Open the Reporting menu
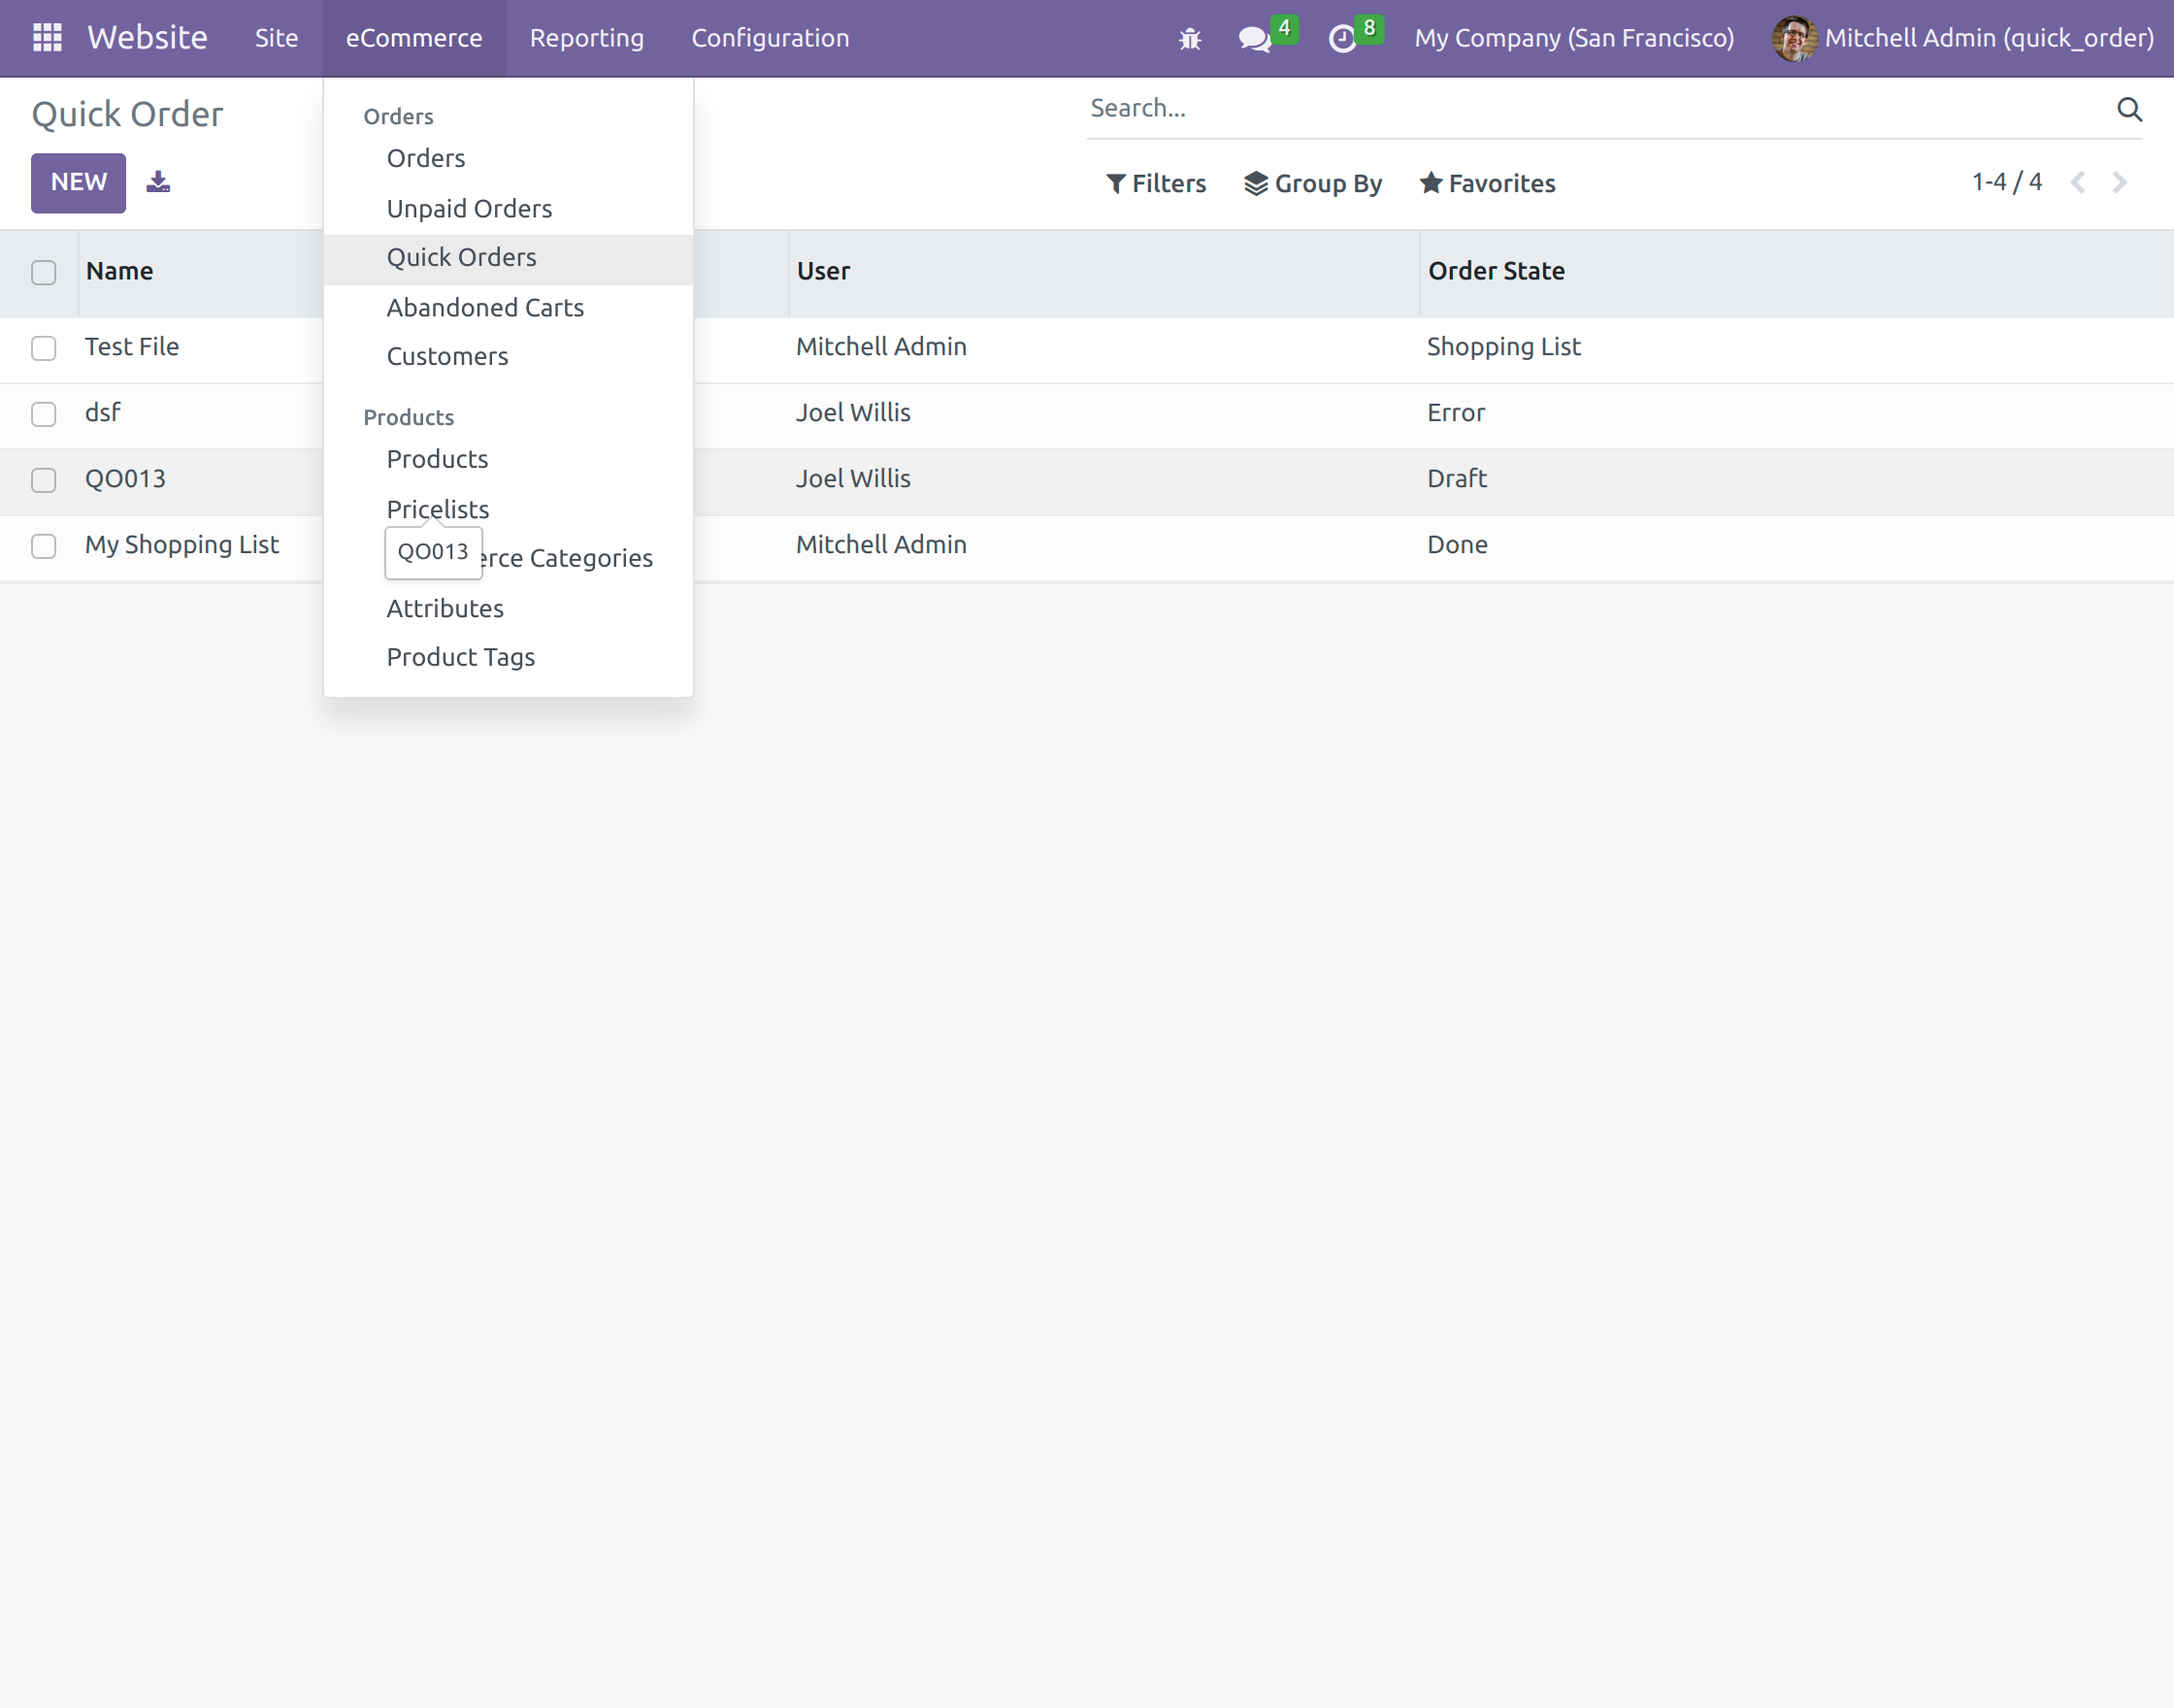 [586, 38]
